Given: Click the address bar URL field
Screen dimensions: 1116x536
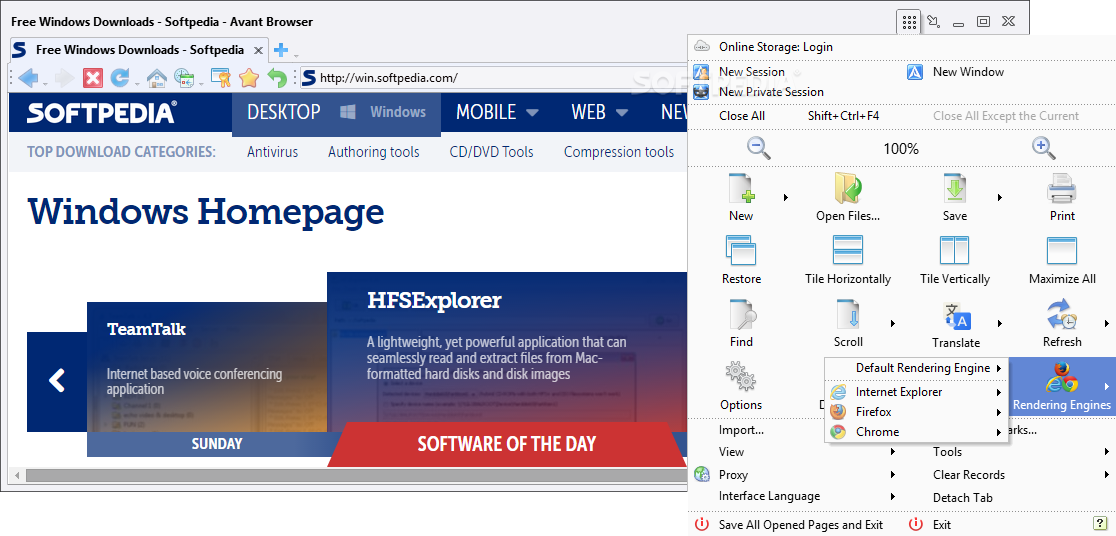Looking at the screenshot, I should pos(491,78).
